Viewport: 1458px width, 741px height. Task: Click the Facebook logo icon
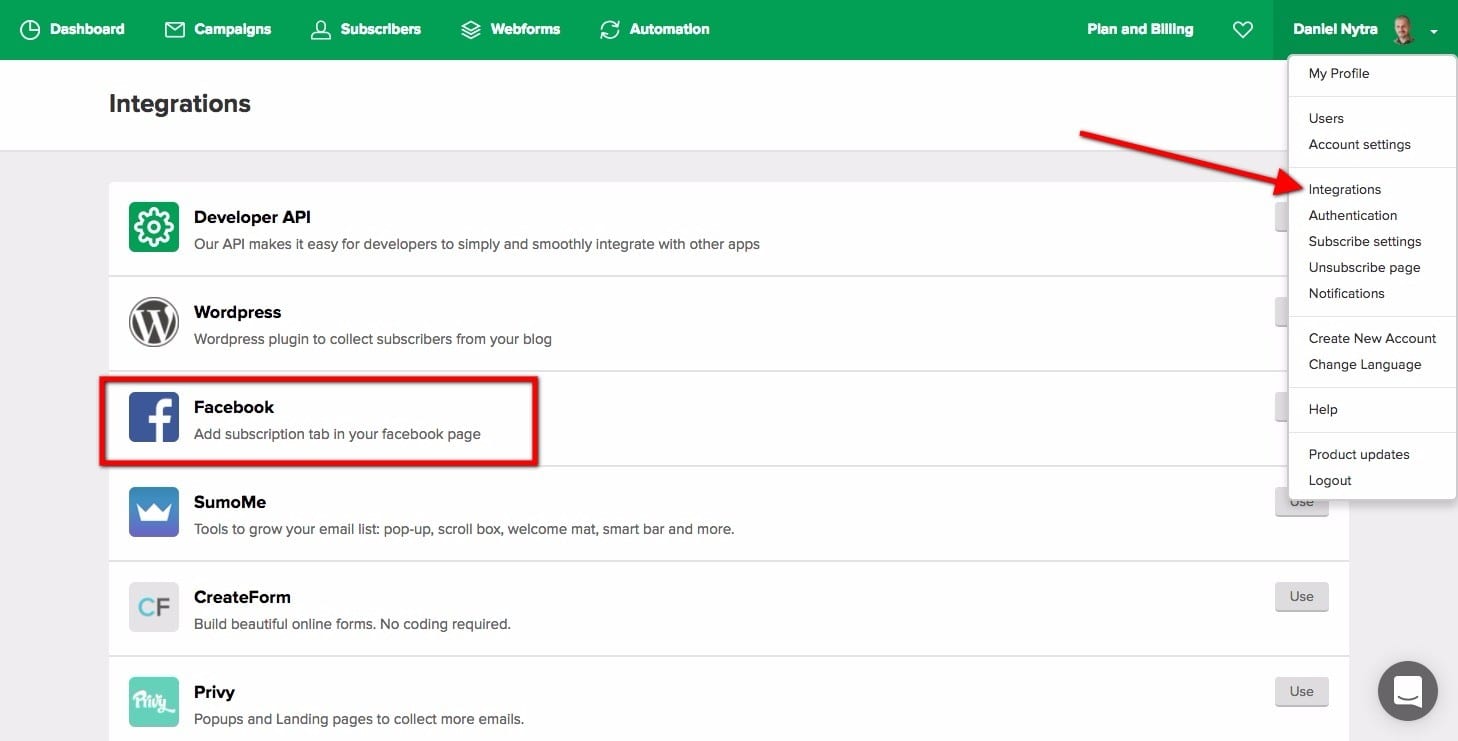coord(154,417)
